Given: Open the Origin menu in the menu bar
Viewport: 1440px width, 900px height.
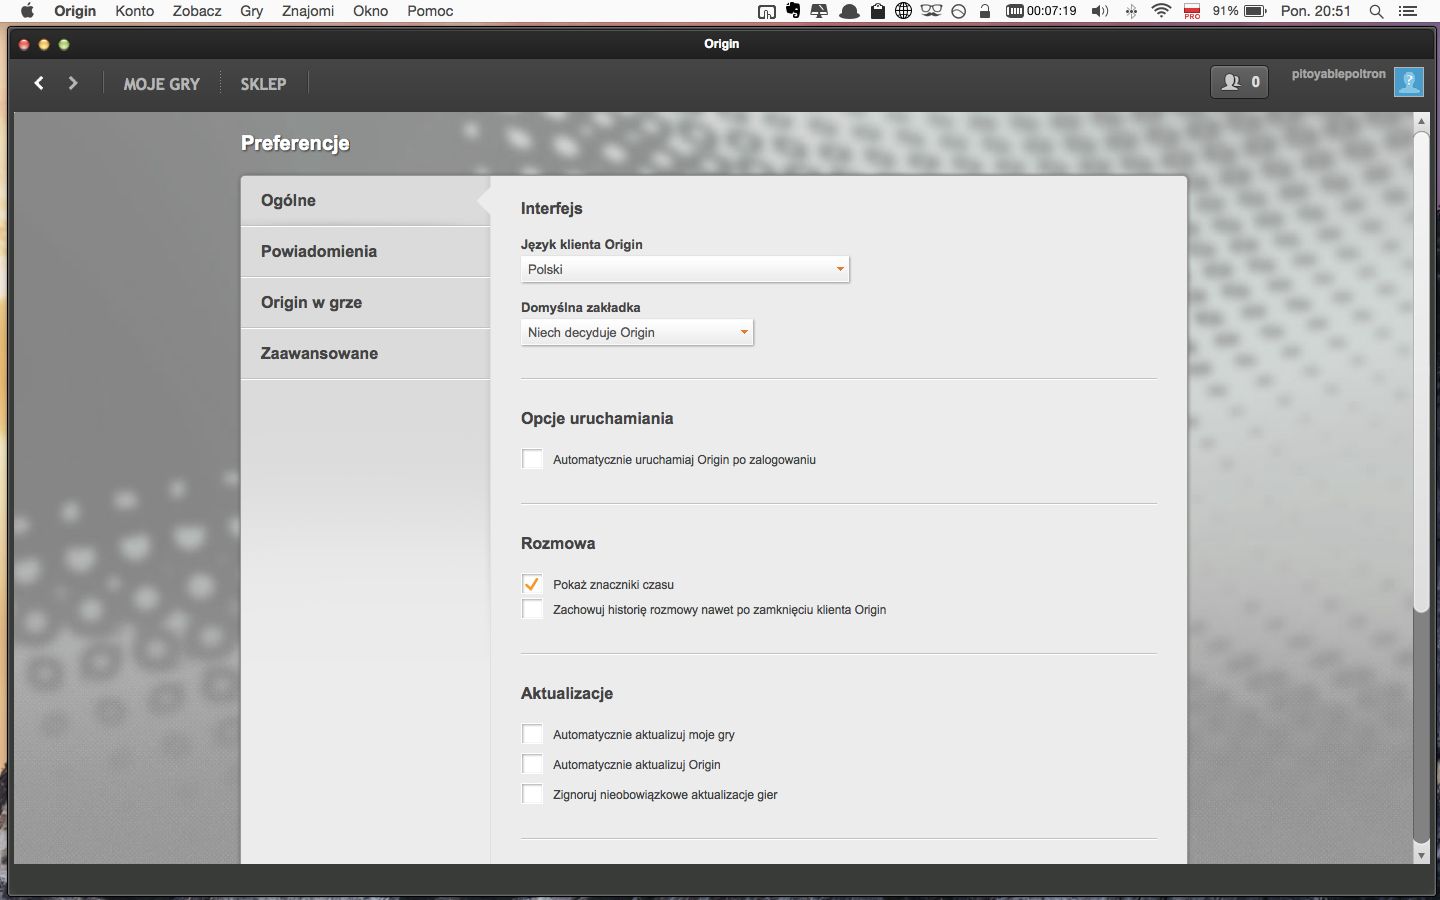Looking at the screenshot, I should click(x=75, y=11).
